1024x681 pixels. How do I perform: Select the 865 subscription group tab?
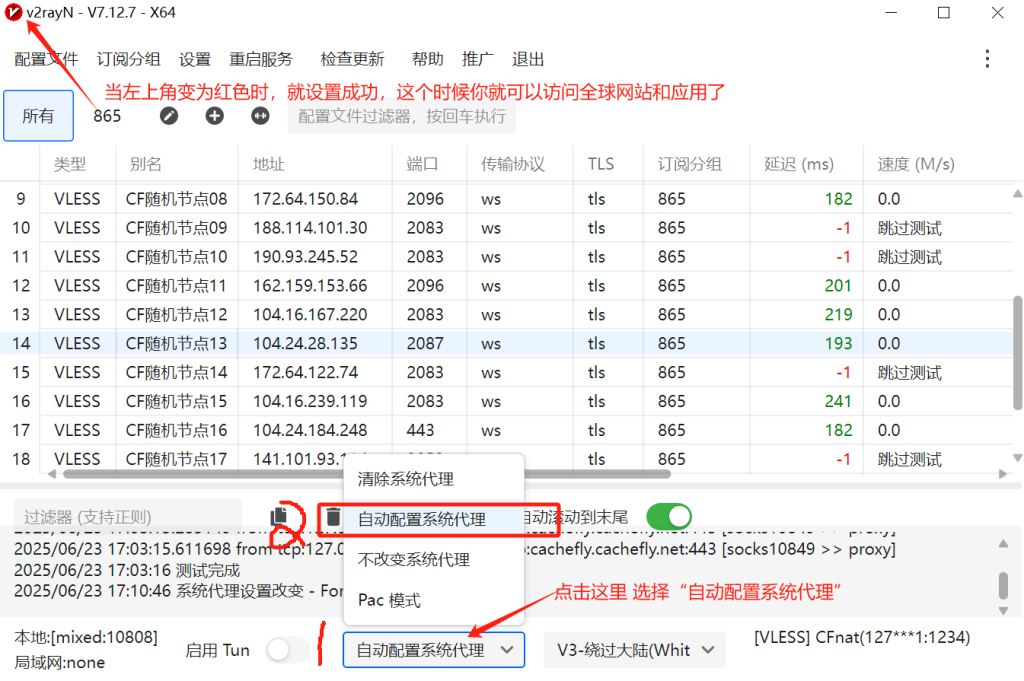click(107, 116)
